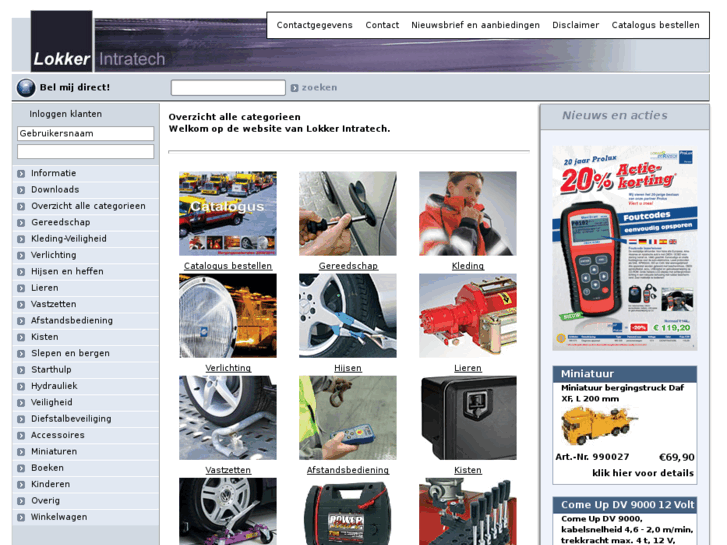Open the Kleding-Veiligheid sidebar category

tap(69, 239)
